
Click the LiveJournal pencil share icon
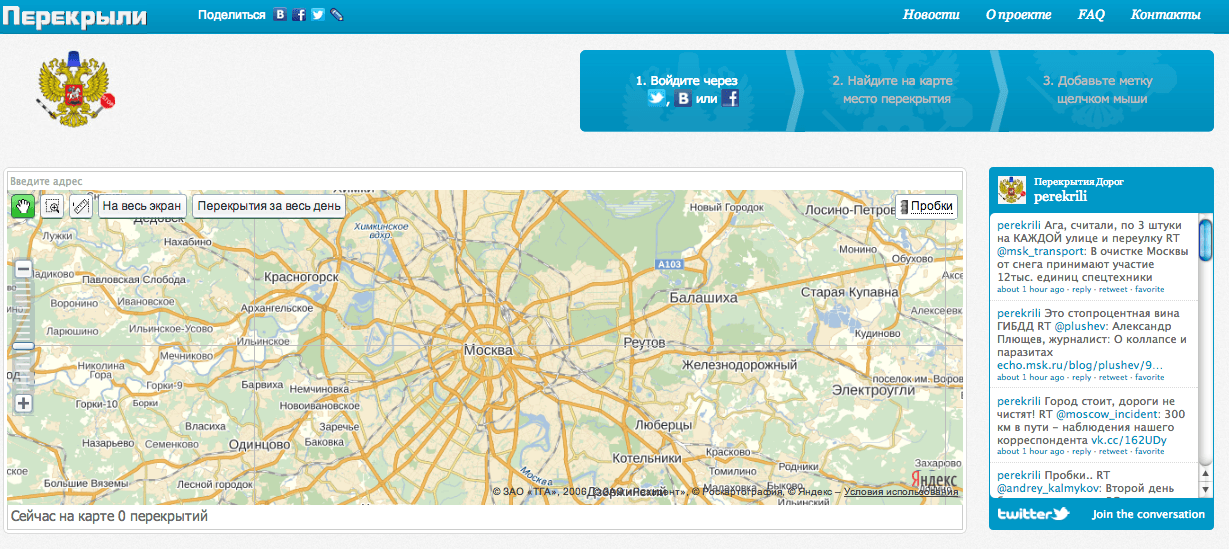pos(336,15)
